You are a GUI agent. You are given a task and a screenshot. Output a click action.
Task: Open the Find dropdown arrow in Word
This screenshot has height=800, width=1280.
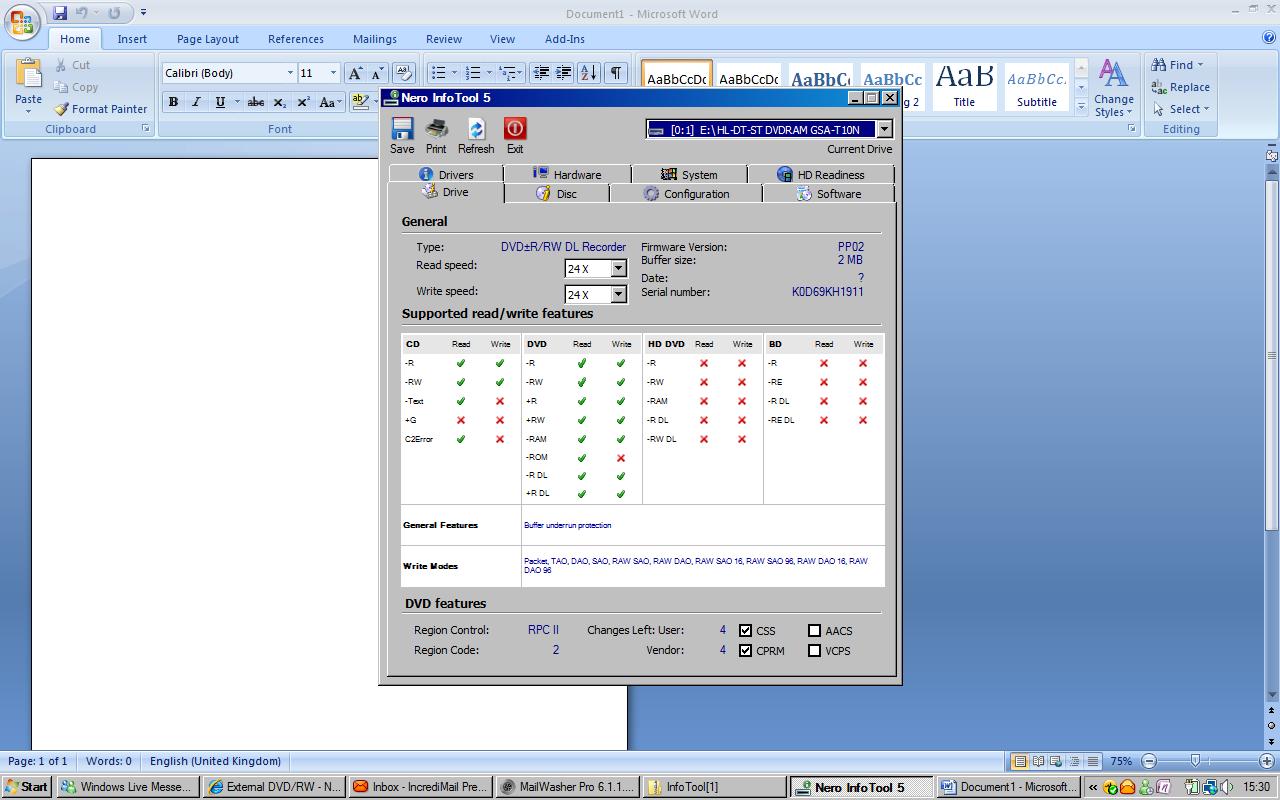click(1200, 65)
